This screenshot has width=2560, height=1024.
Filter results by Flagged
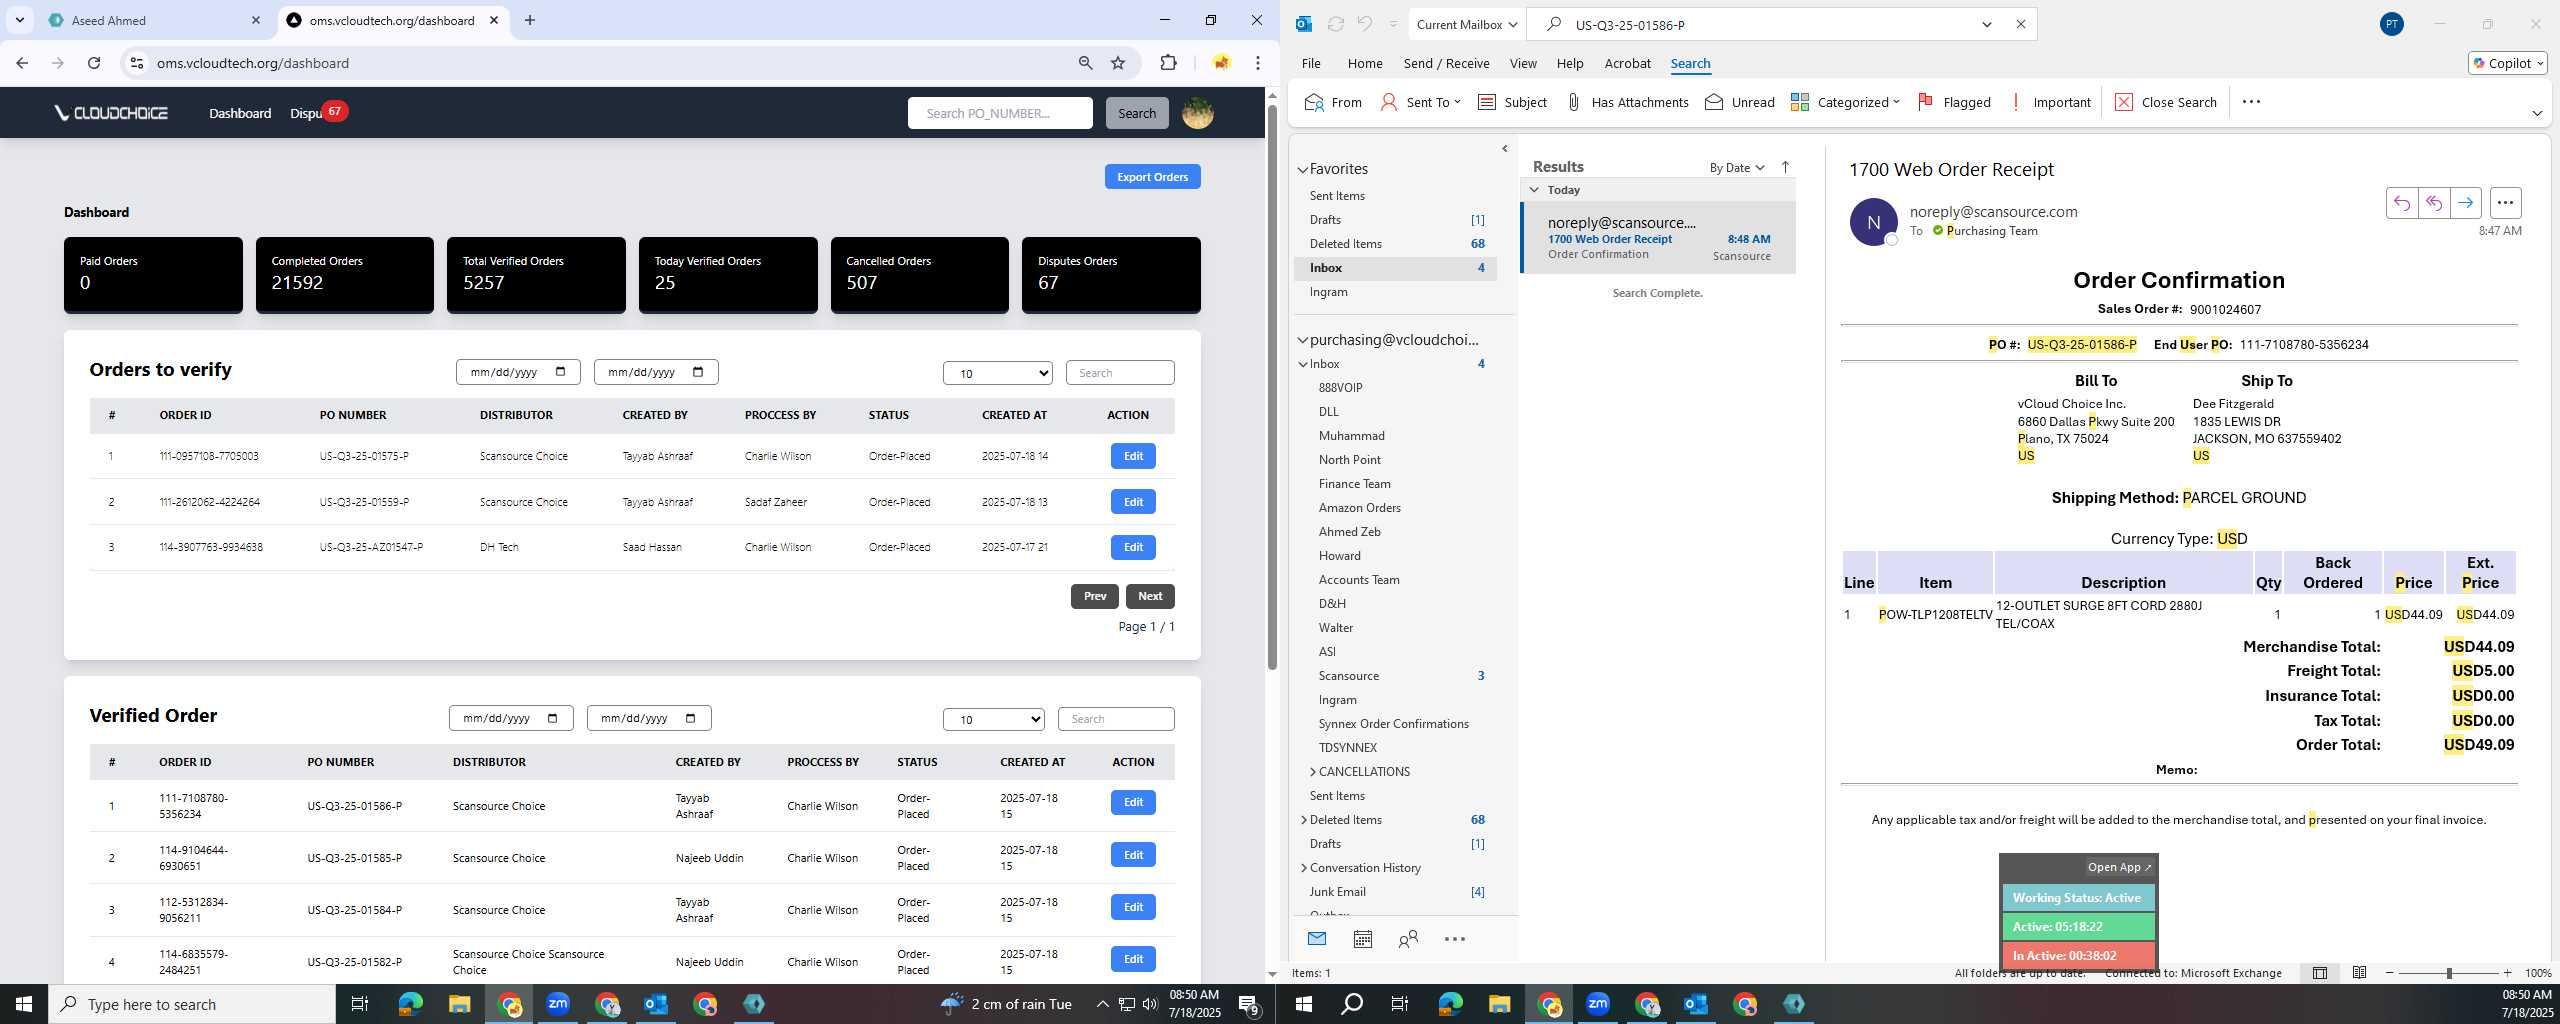point(1954,102)
